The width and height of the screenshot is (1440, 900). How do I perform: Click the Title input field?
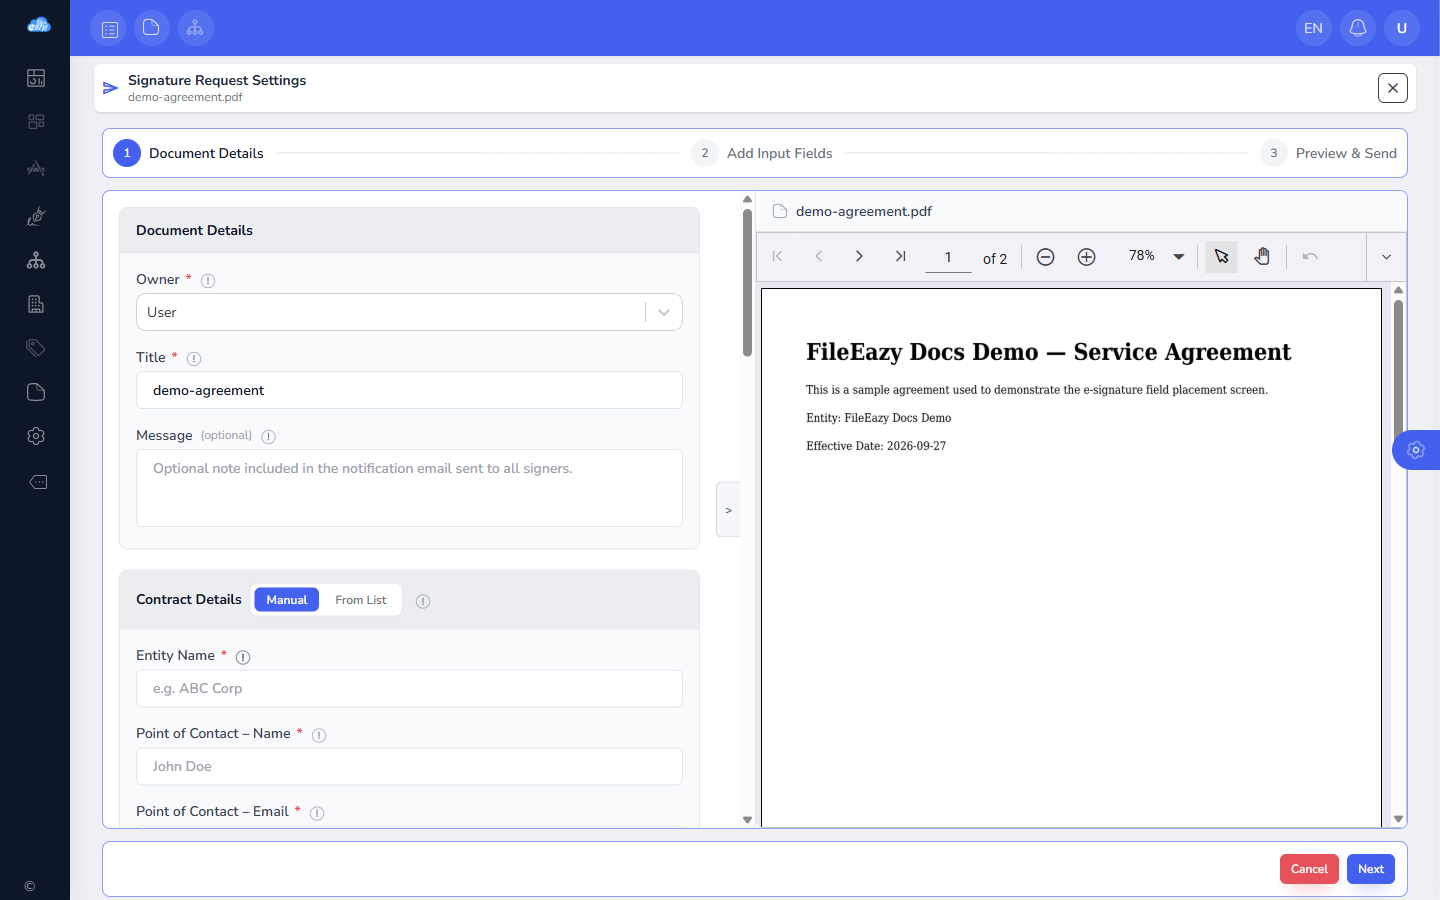click(x=409, y=390)
